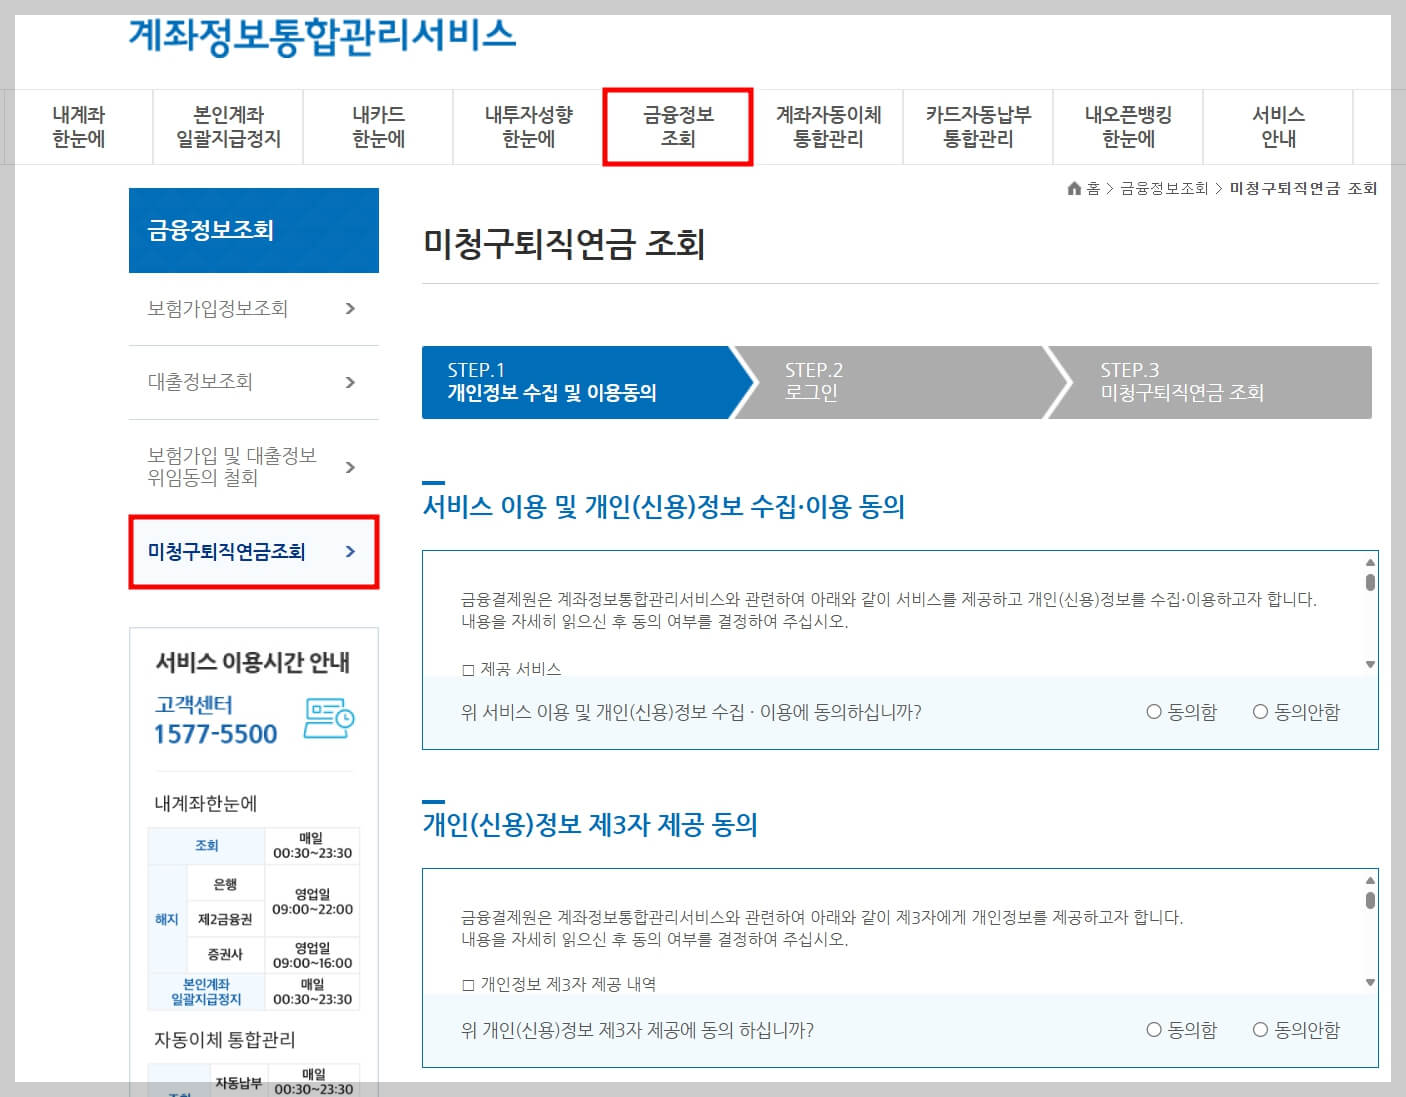Click the 1577-5500 customer center number

(215, 734)
